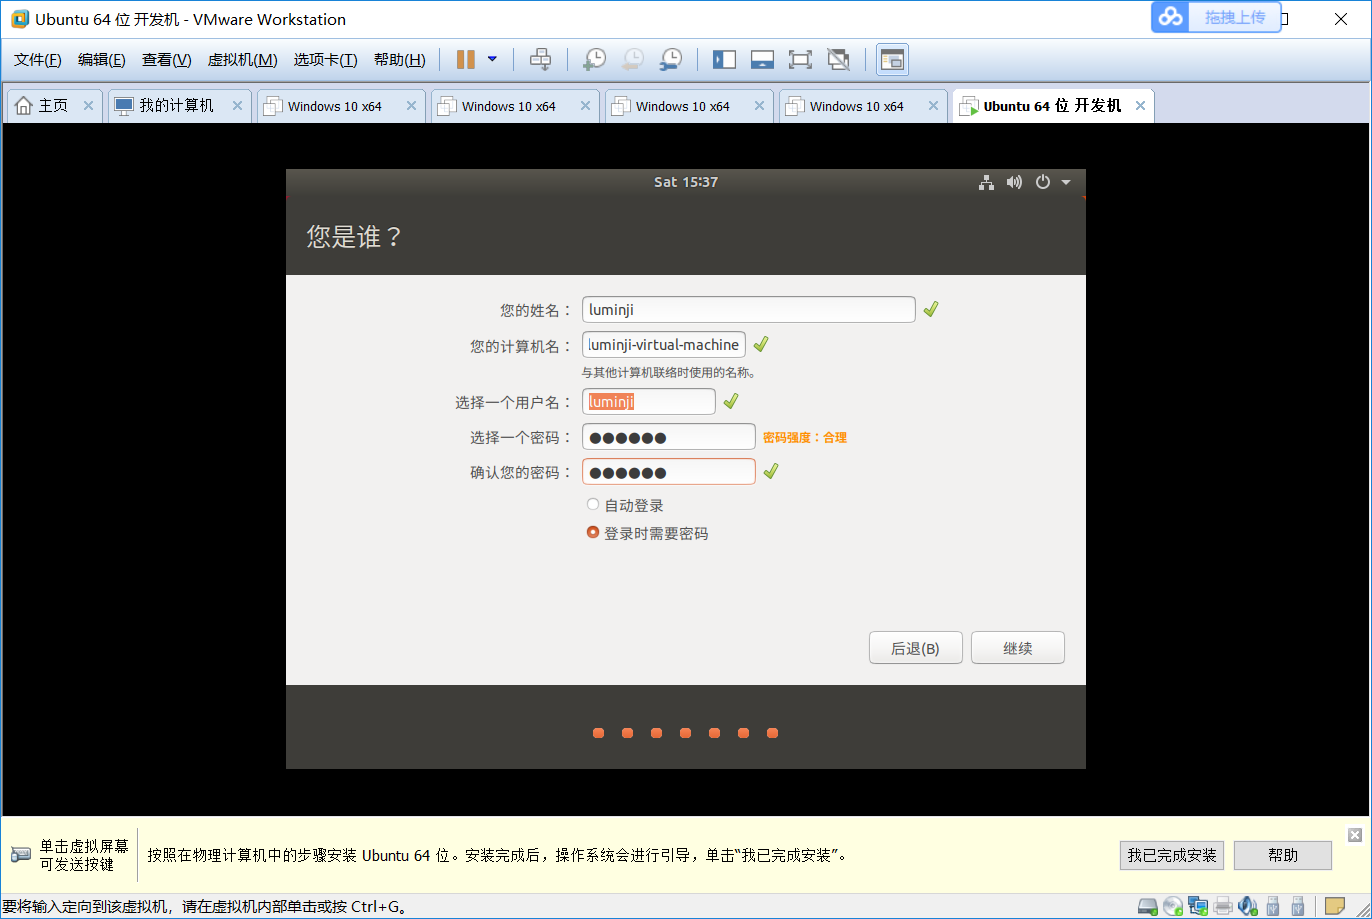Click the sound card status icon
This screenshot has width=1372, height=919.
1247,906
